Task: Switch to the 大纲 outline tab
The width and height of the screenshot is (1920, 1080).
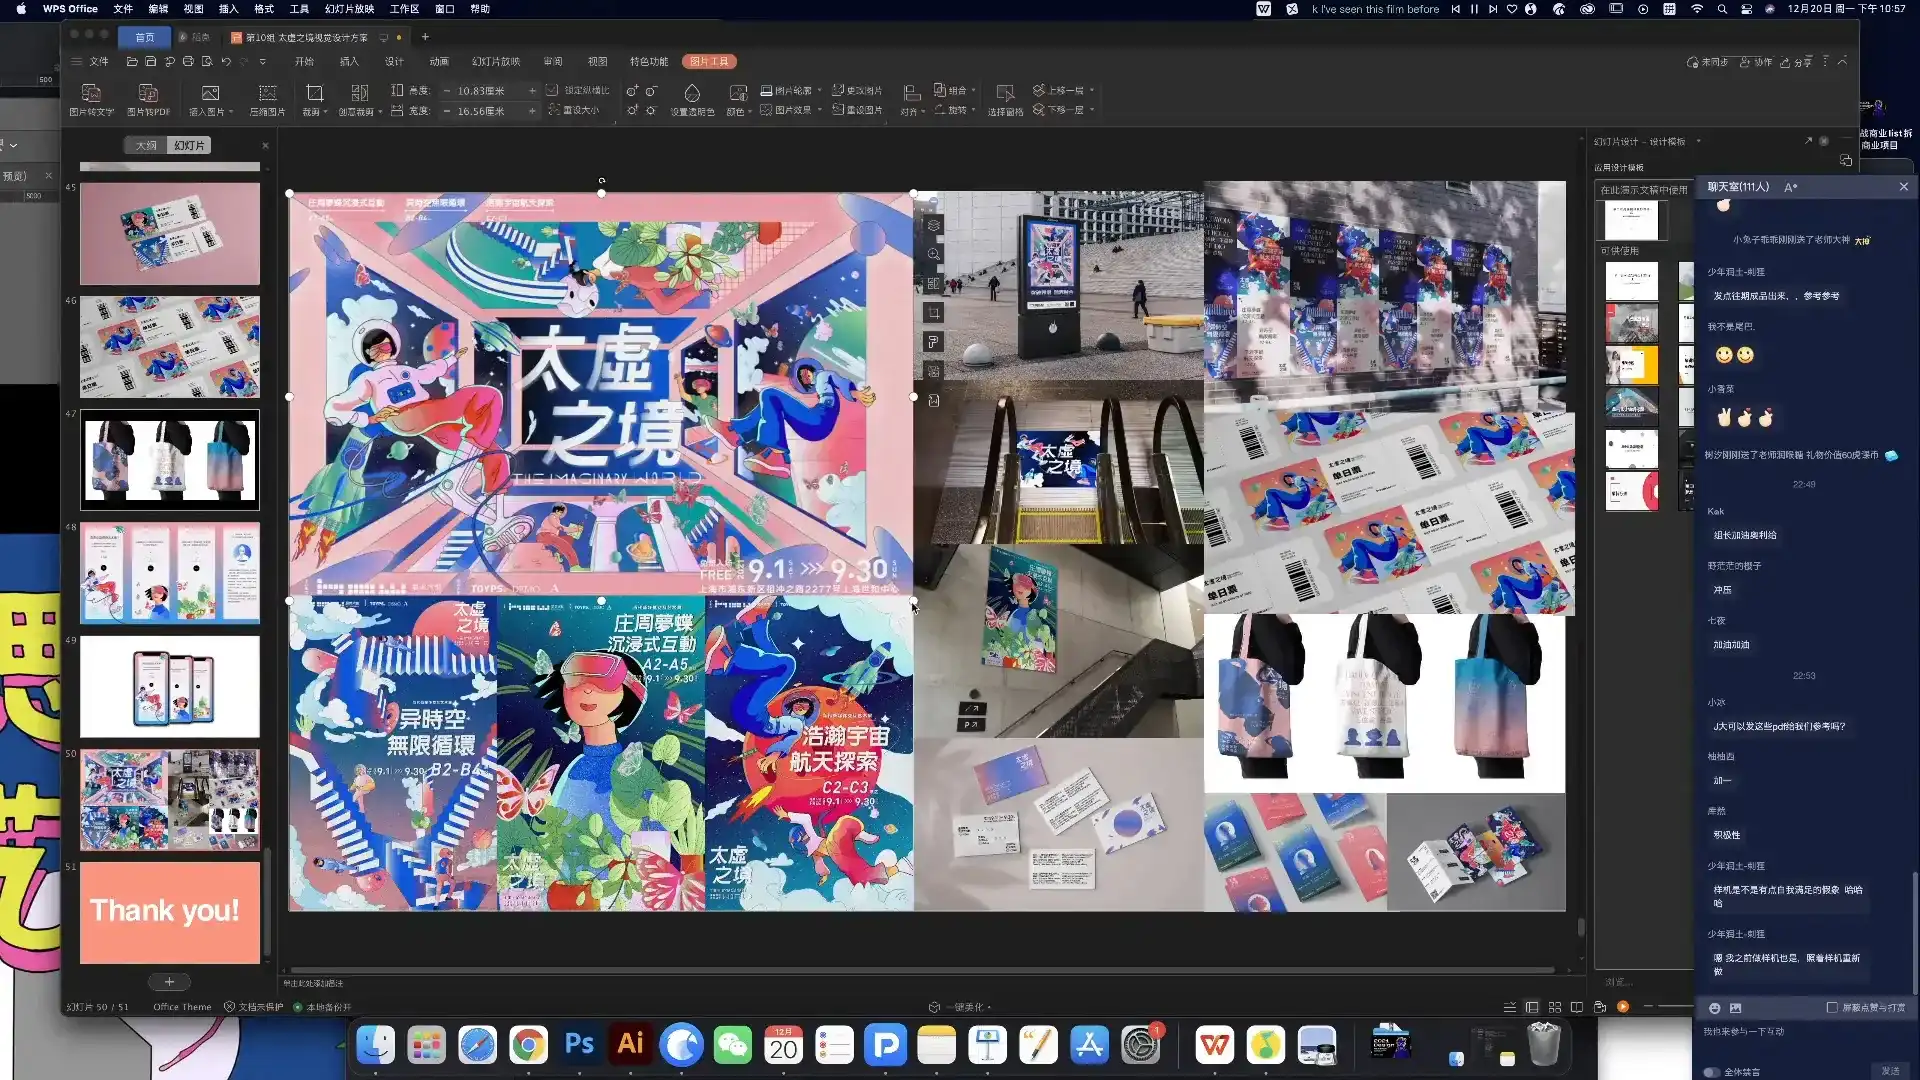Action: pos(145,145)
